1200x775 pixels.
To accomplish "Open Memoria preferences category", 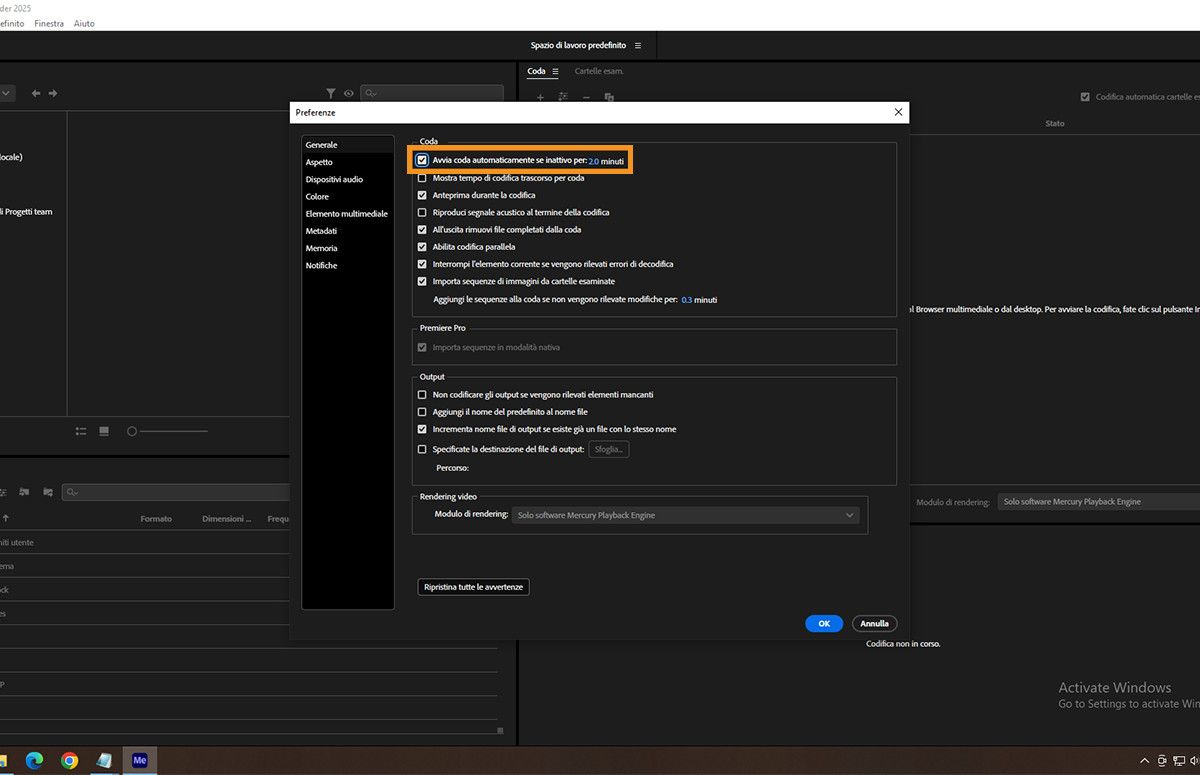I will click(348, 248).
